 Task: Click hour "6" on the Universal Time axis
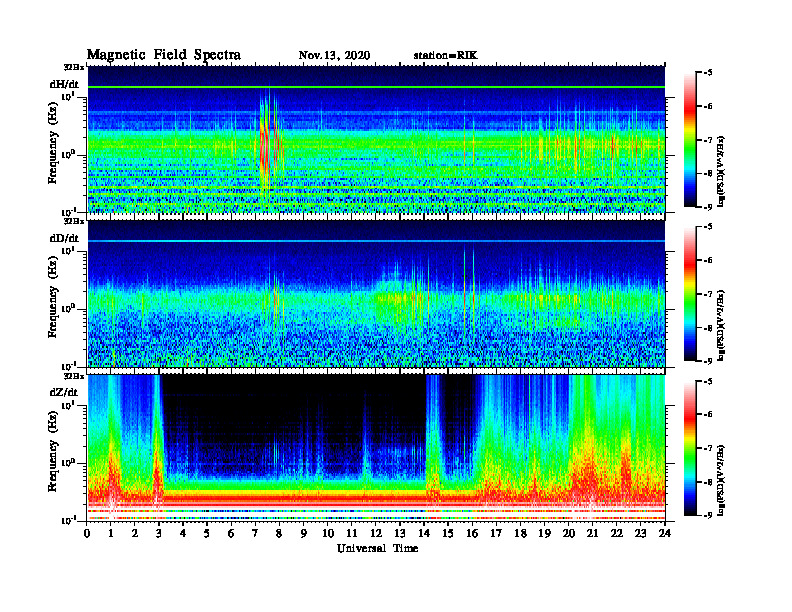tap(231, 533)
